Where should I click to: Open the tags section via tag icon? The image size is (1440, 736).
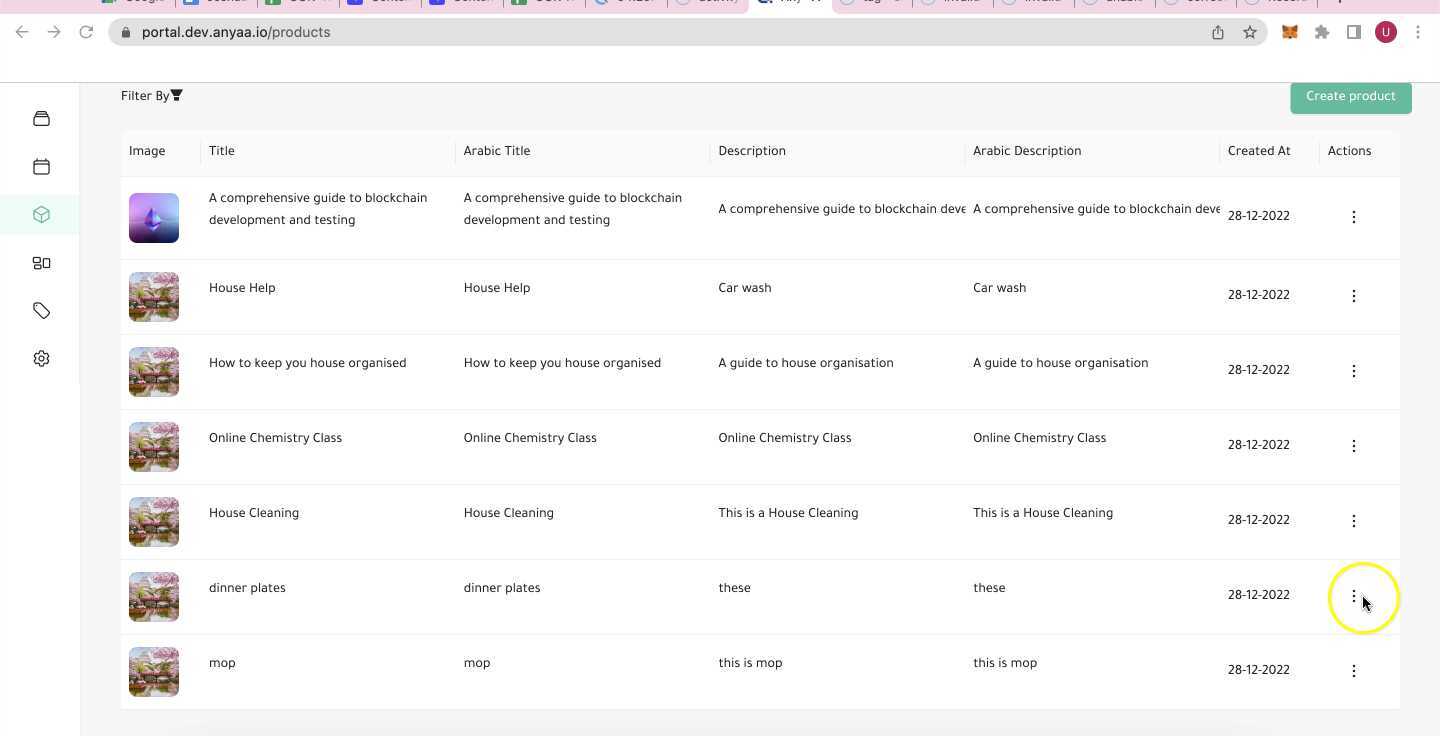coord(41,310)
